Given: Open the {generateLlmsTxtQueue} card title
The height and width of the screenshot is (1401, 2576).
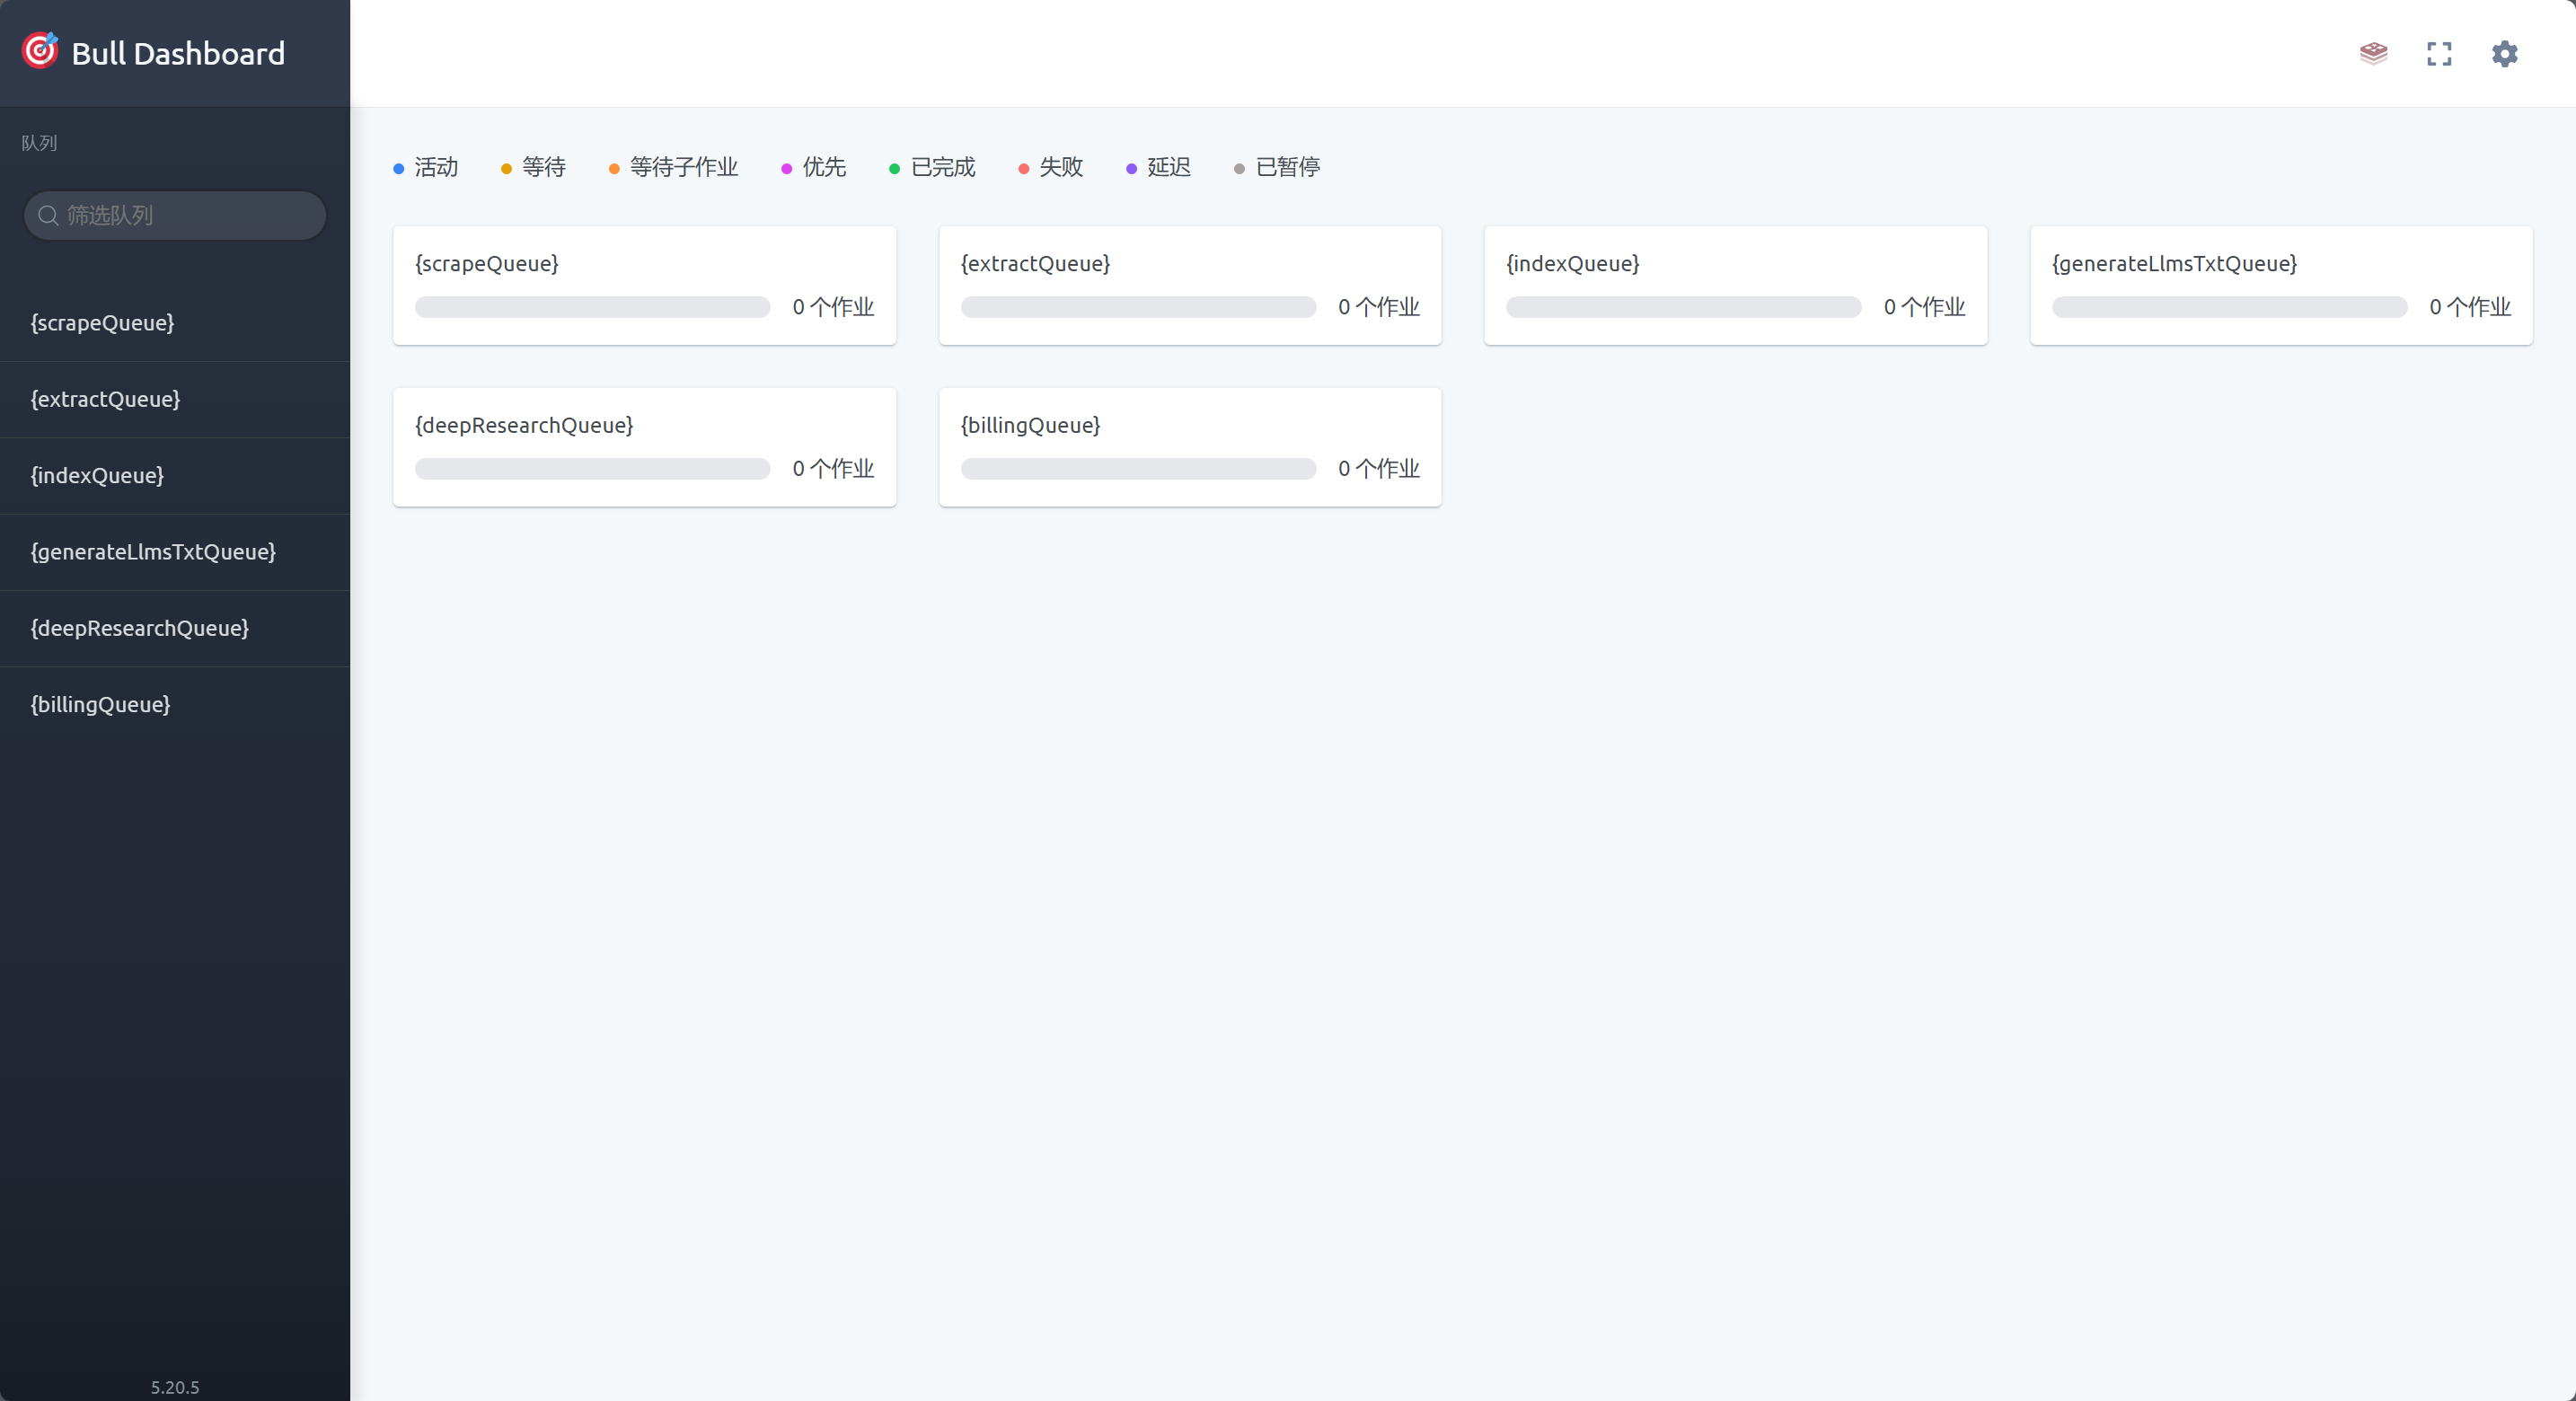Looking at the screenshot, I should tap(2174, 263).
